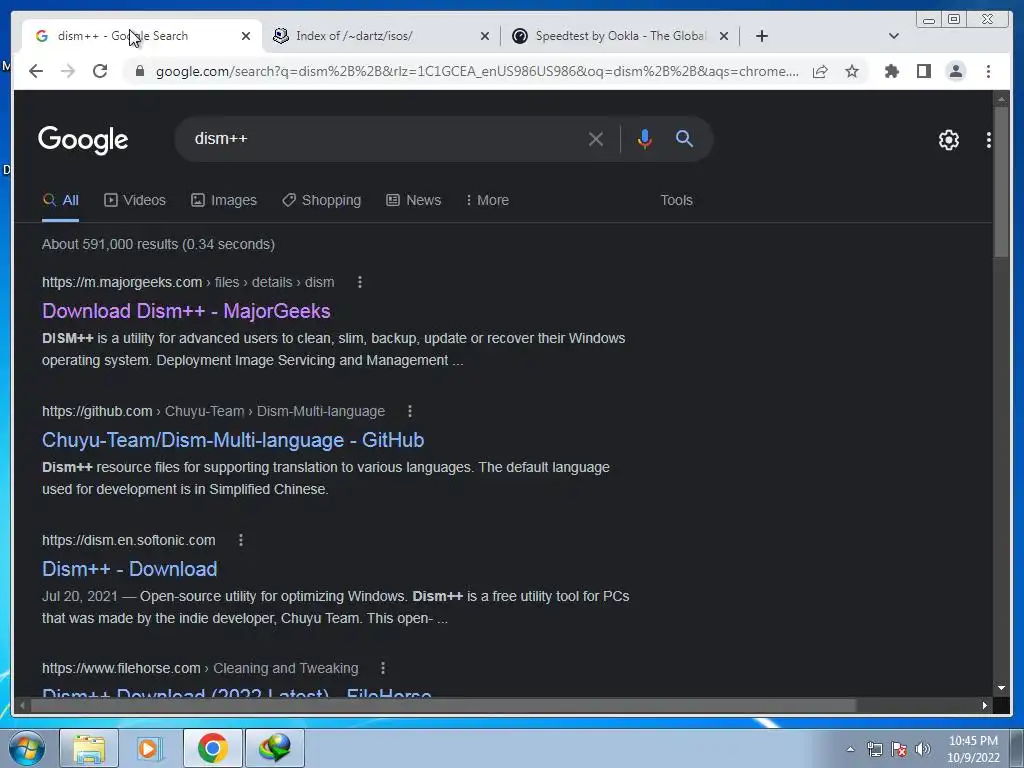Open the Chrome three-dot menu

pos(988,71)
